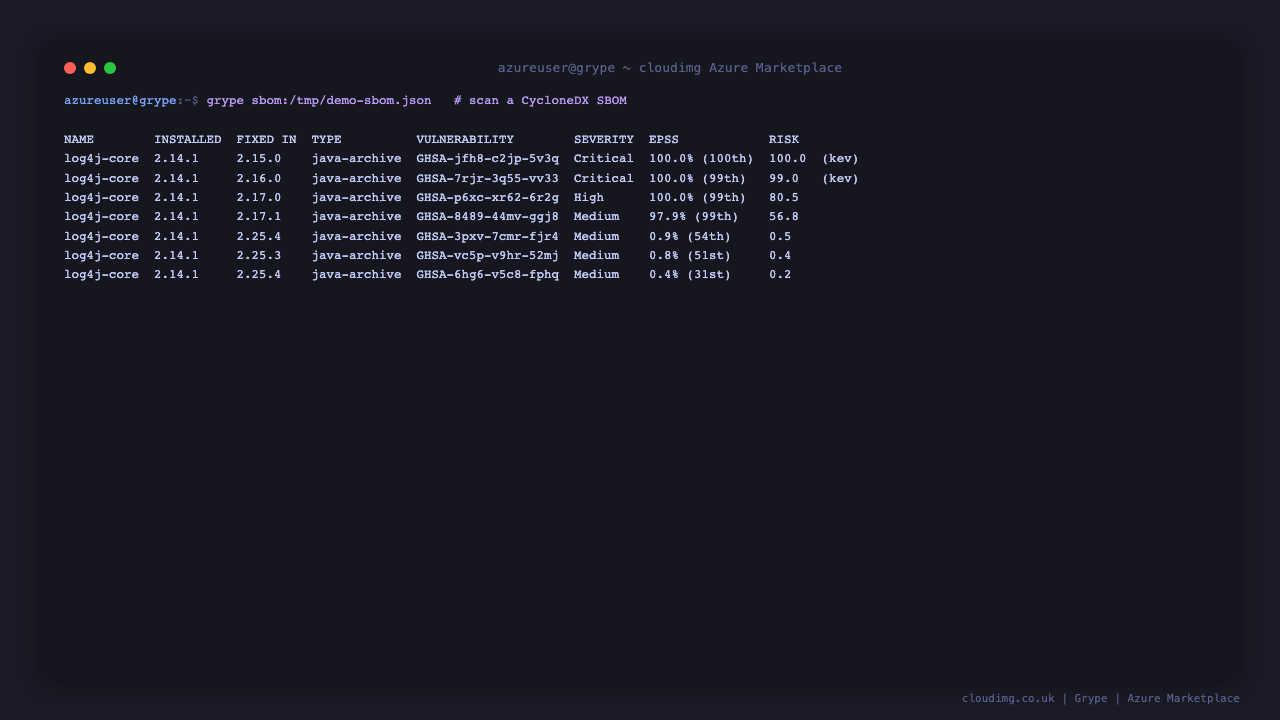Click EPSS value '0.8% (51st)'

[690, 256]
